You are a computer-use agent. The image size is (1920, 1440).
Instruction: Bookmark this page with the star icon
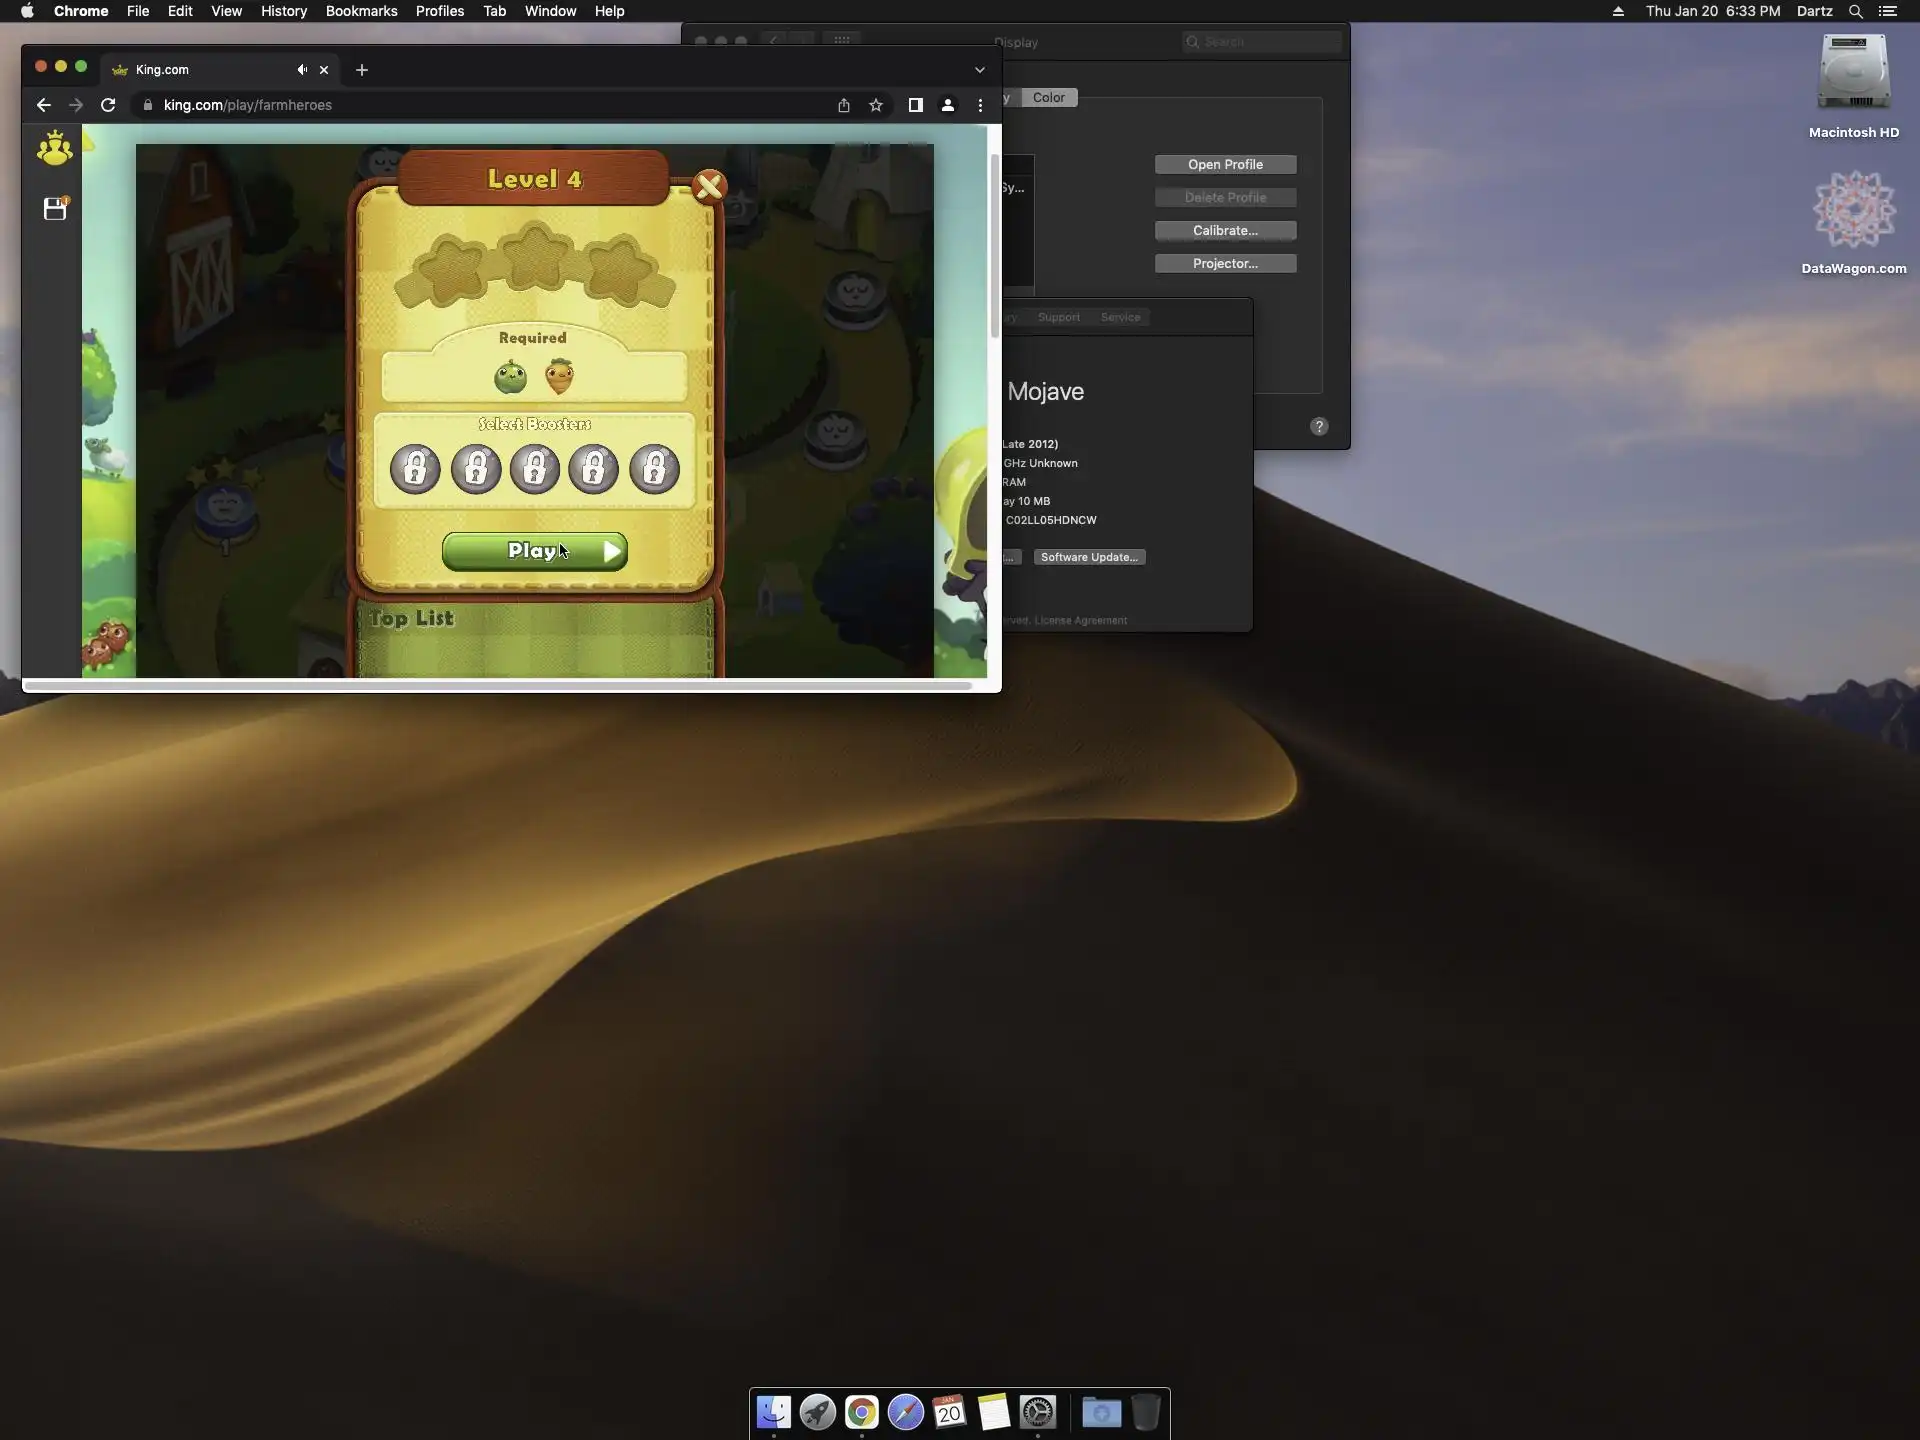click(x=876, y=105)
